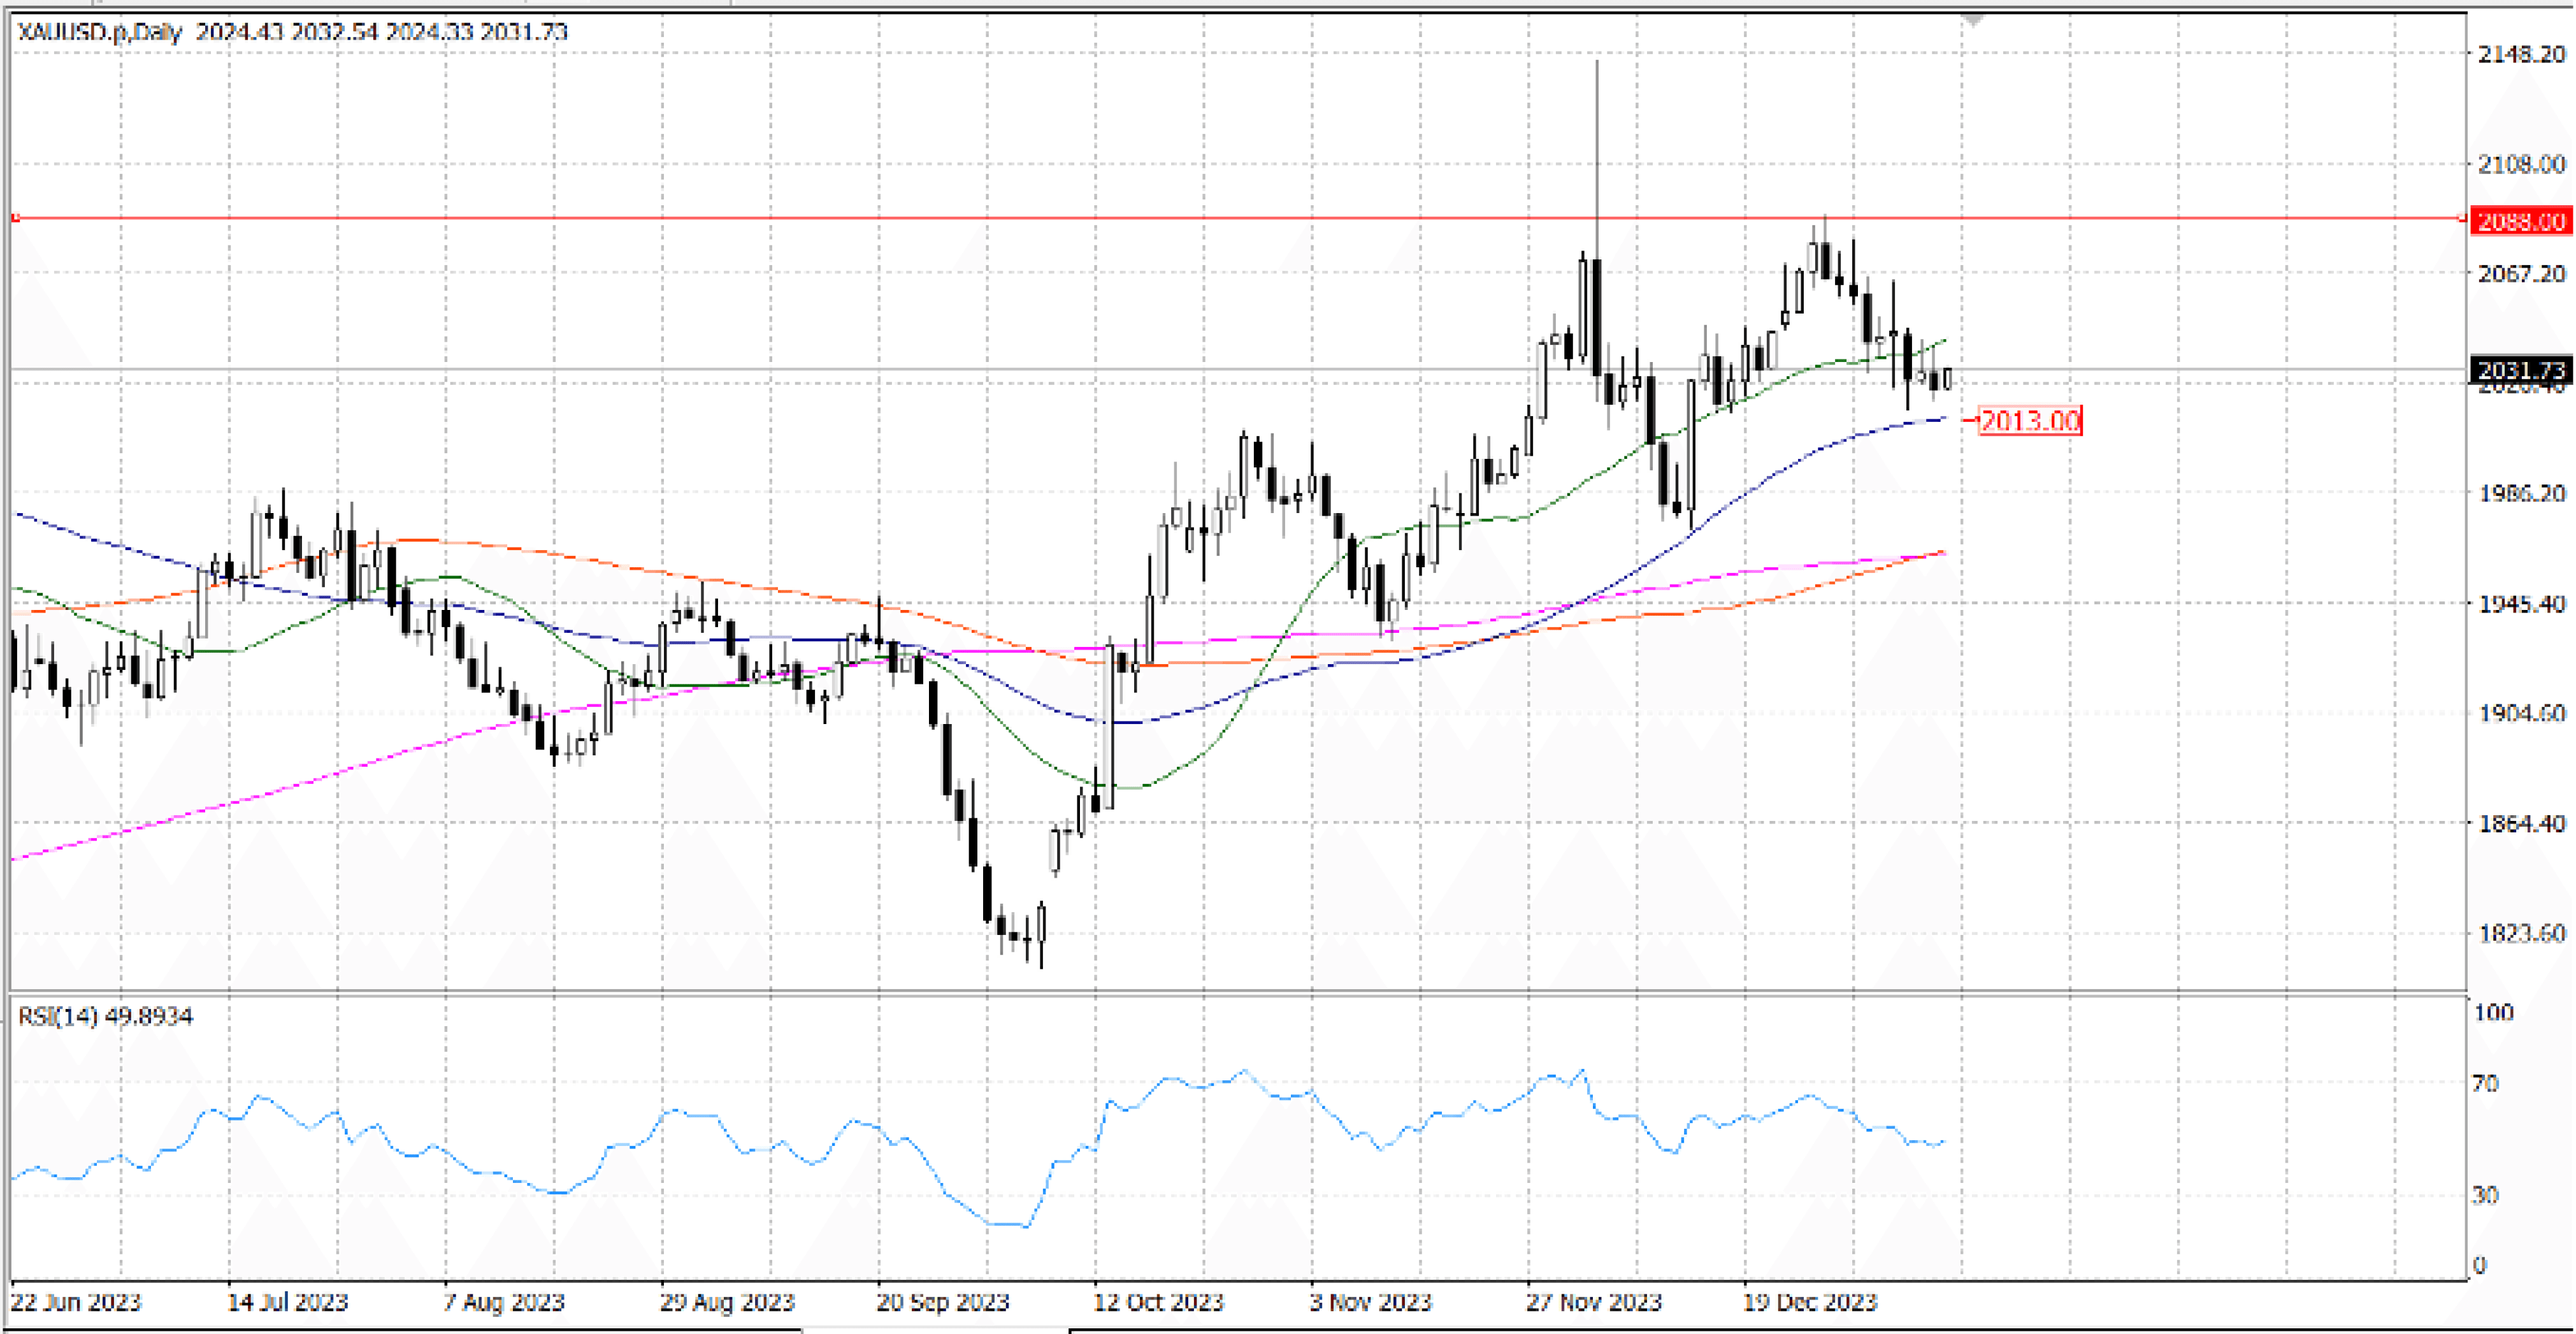
Task: Click the 22 Jun 2023 date label
Action: pyautogui.click(x=76, y=1302)
